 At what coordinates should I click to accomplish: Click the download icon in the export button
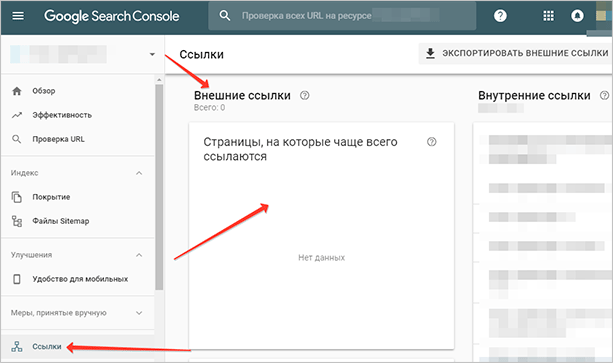pyautogui.click(x=430, y=53)
